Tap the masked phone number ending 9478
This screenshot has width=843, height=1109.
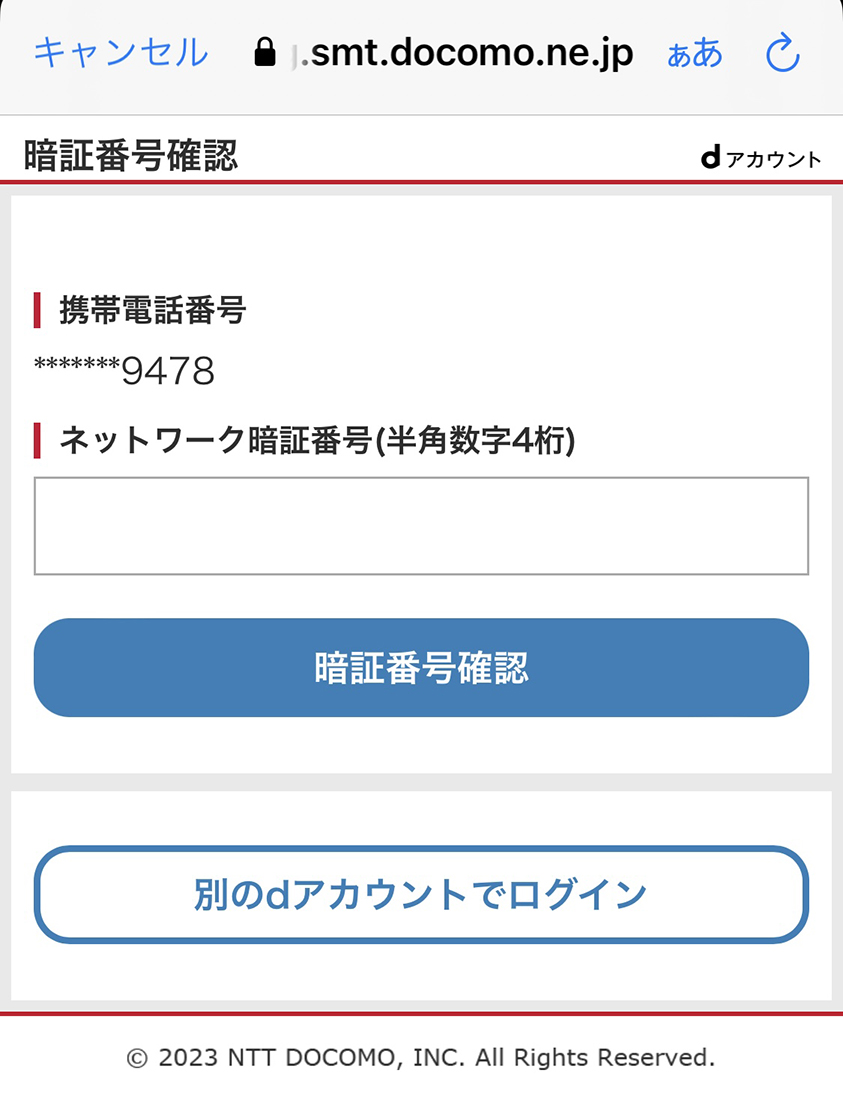click(x=124, y=371)
